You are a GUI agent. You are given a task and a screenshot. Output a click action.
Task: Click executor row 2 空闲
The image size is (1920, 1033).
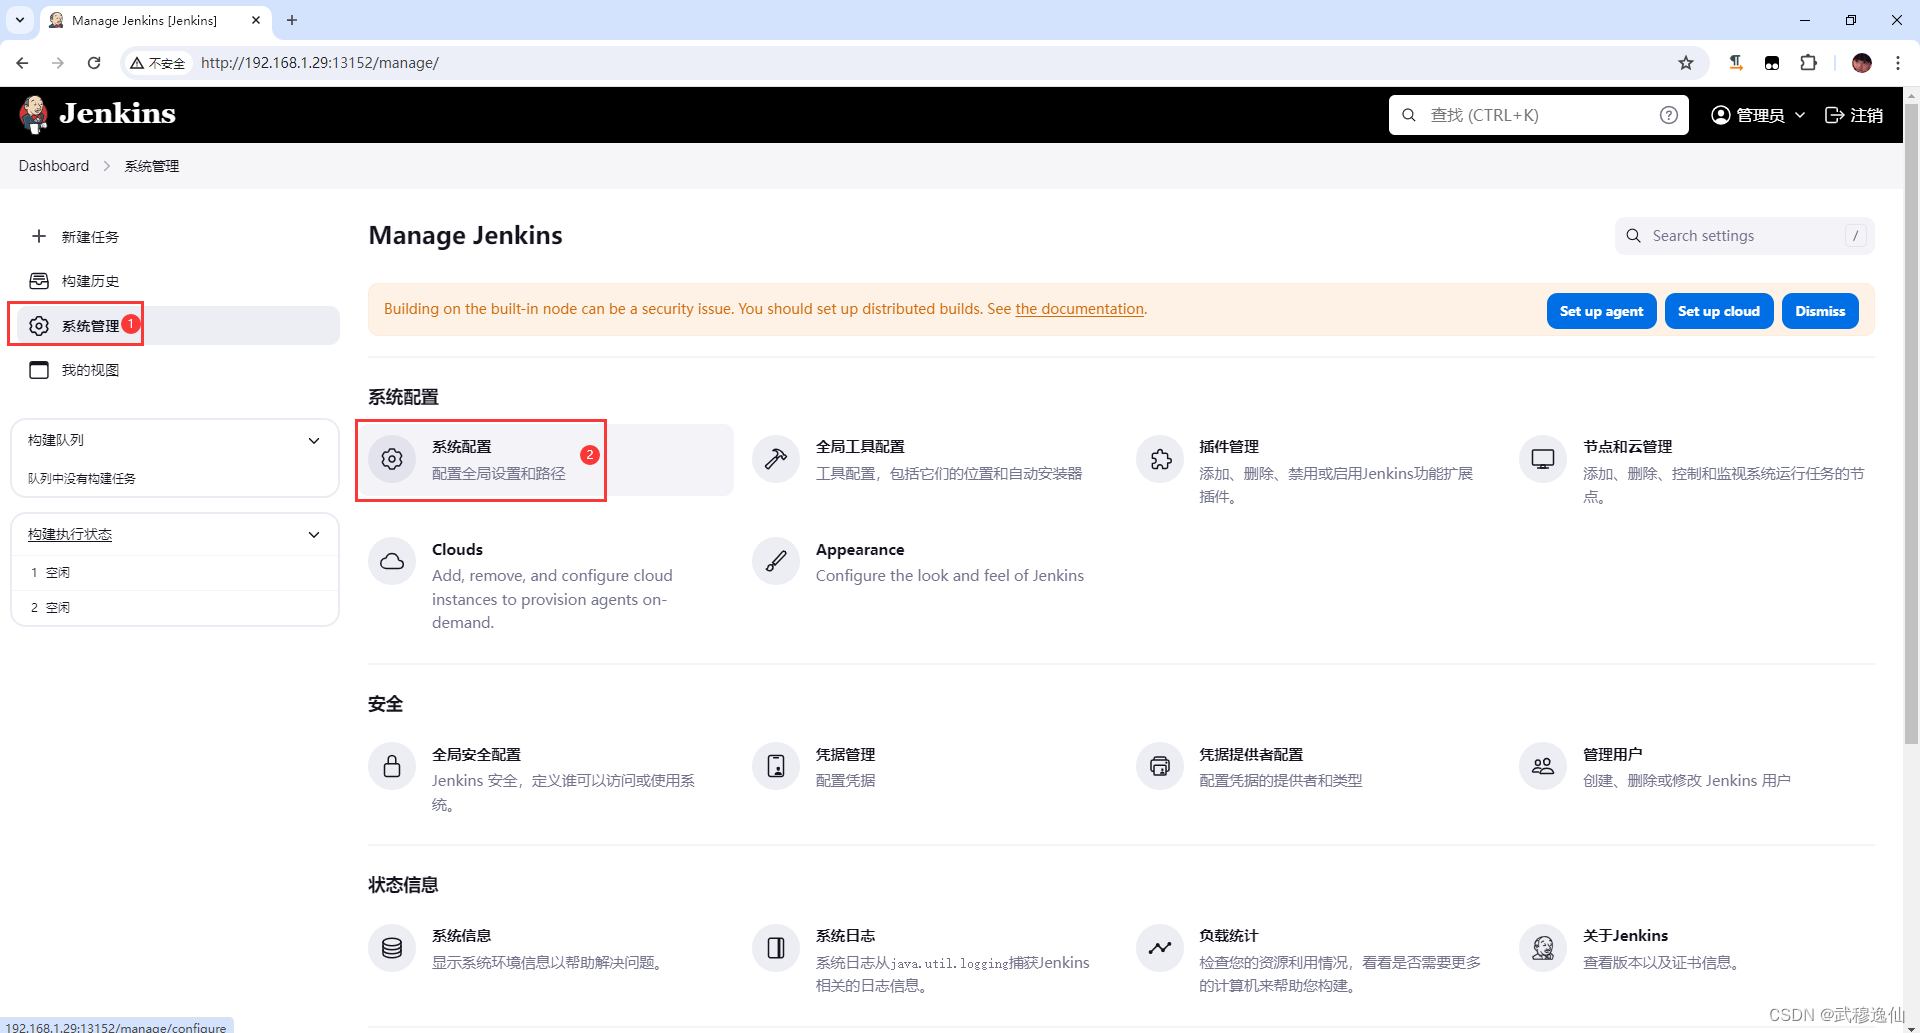coord(175,608)
